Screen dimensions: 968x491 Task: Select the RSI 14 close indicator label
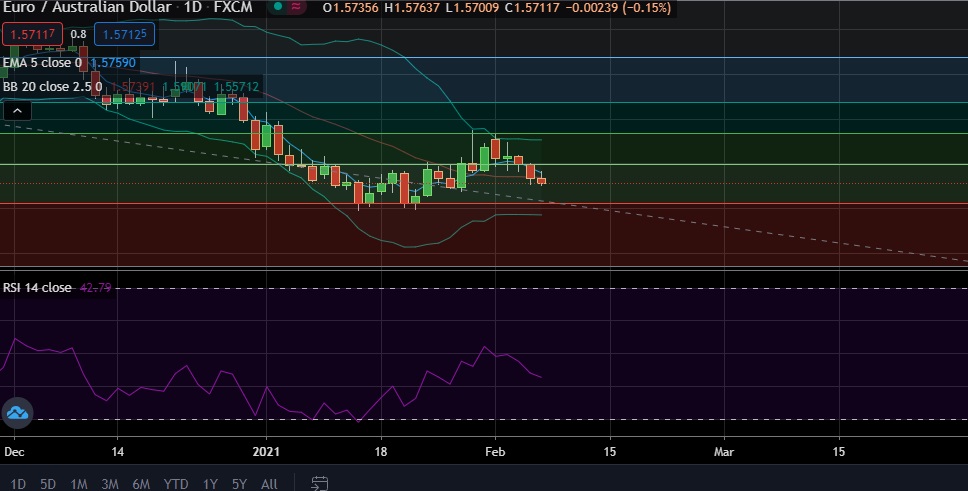tap(37, 288)
